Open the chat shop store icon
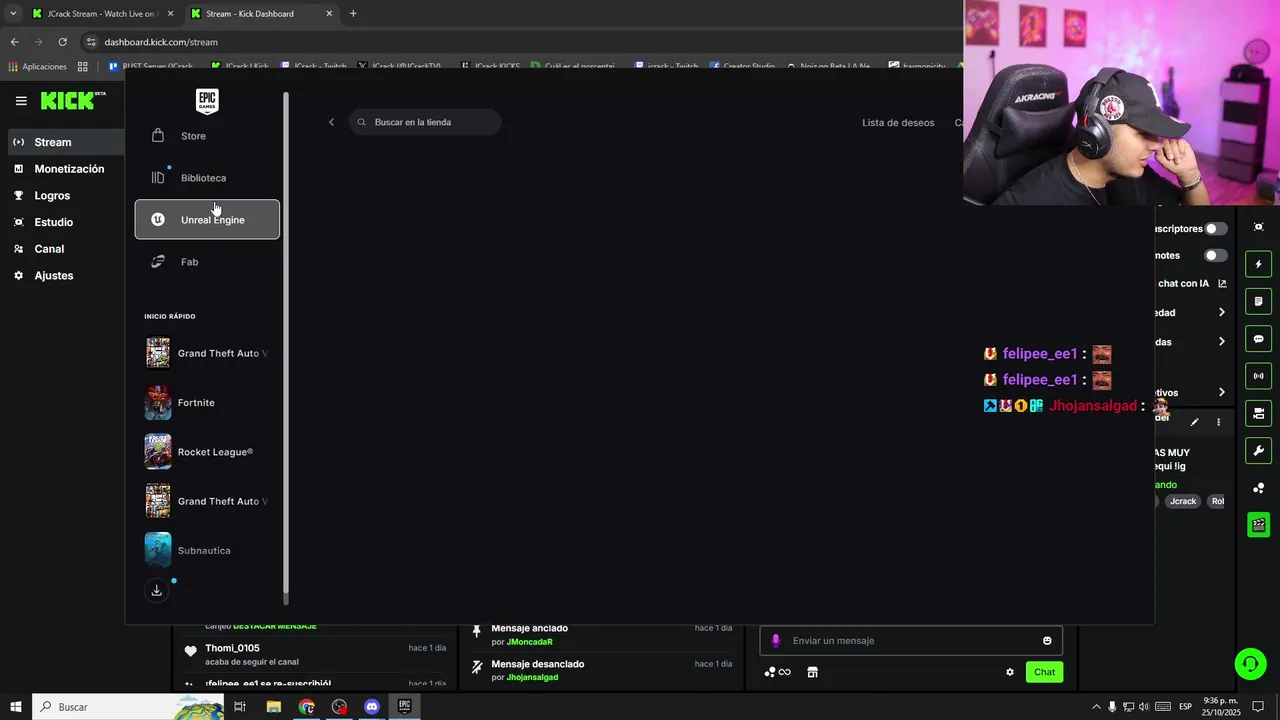The width and height of the screenshot is (1280, 720). point(812,672)
